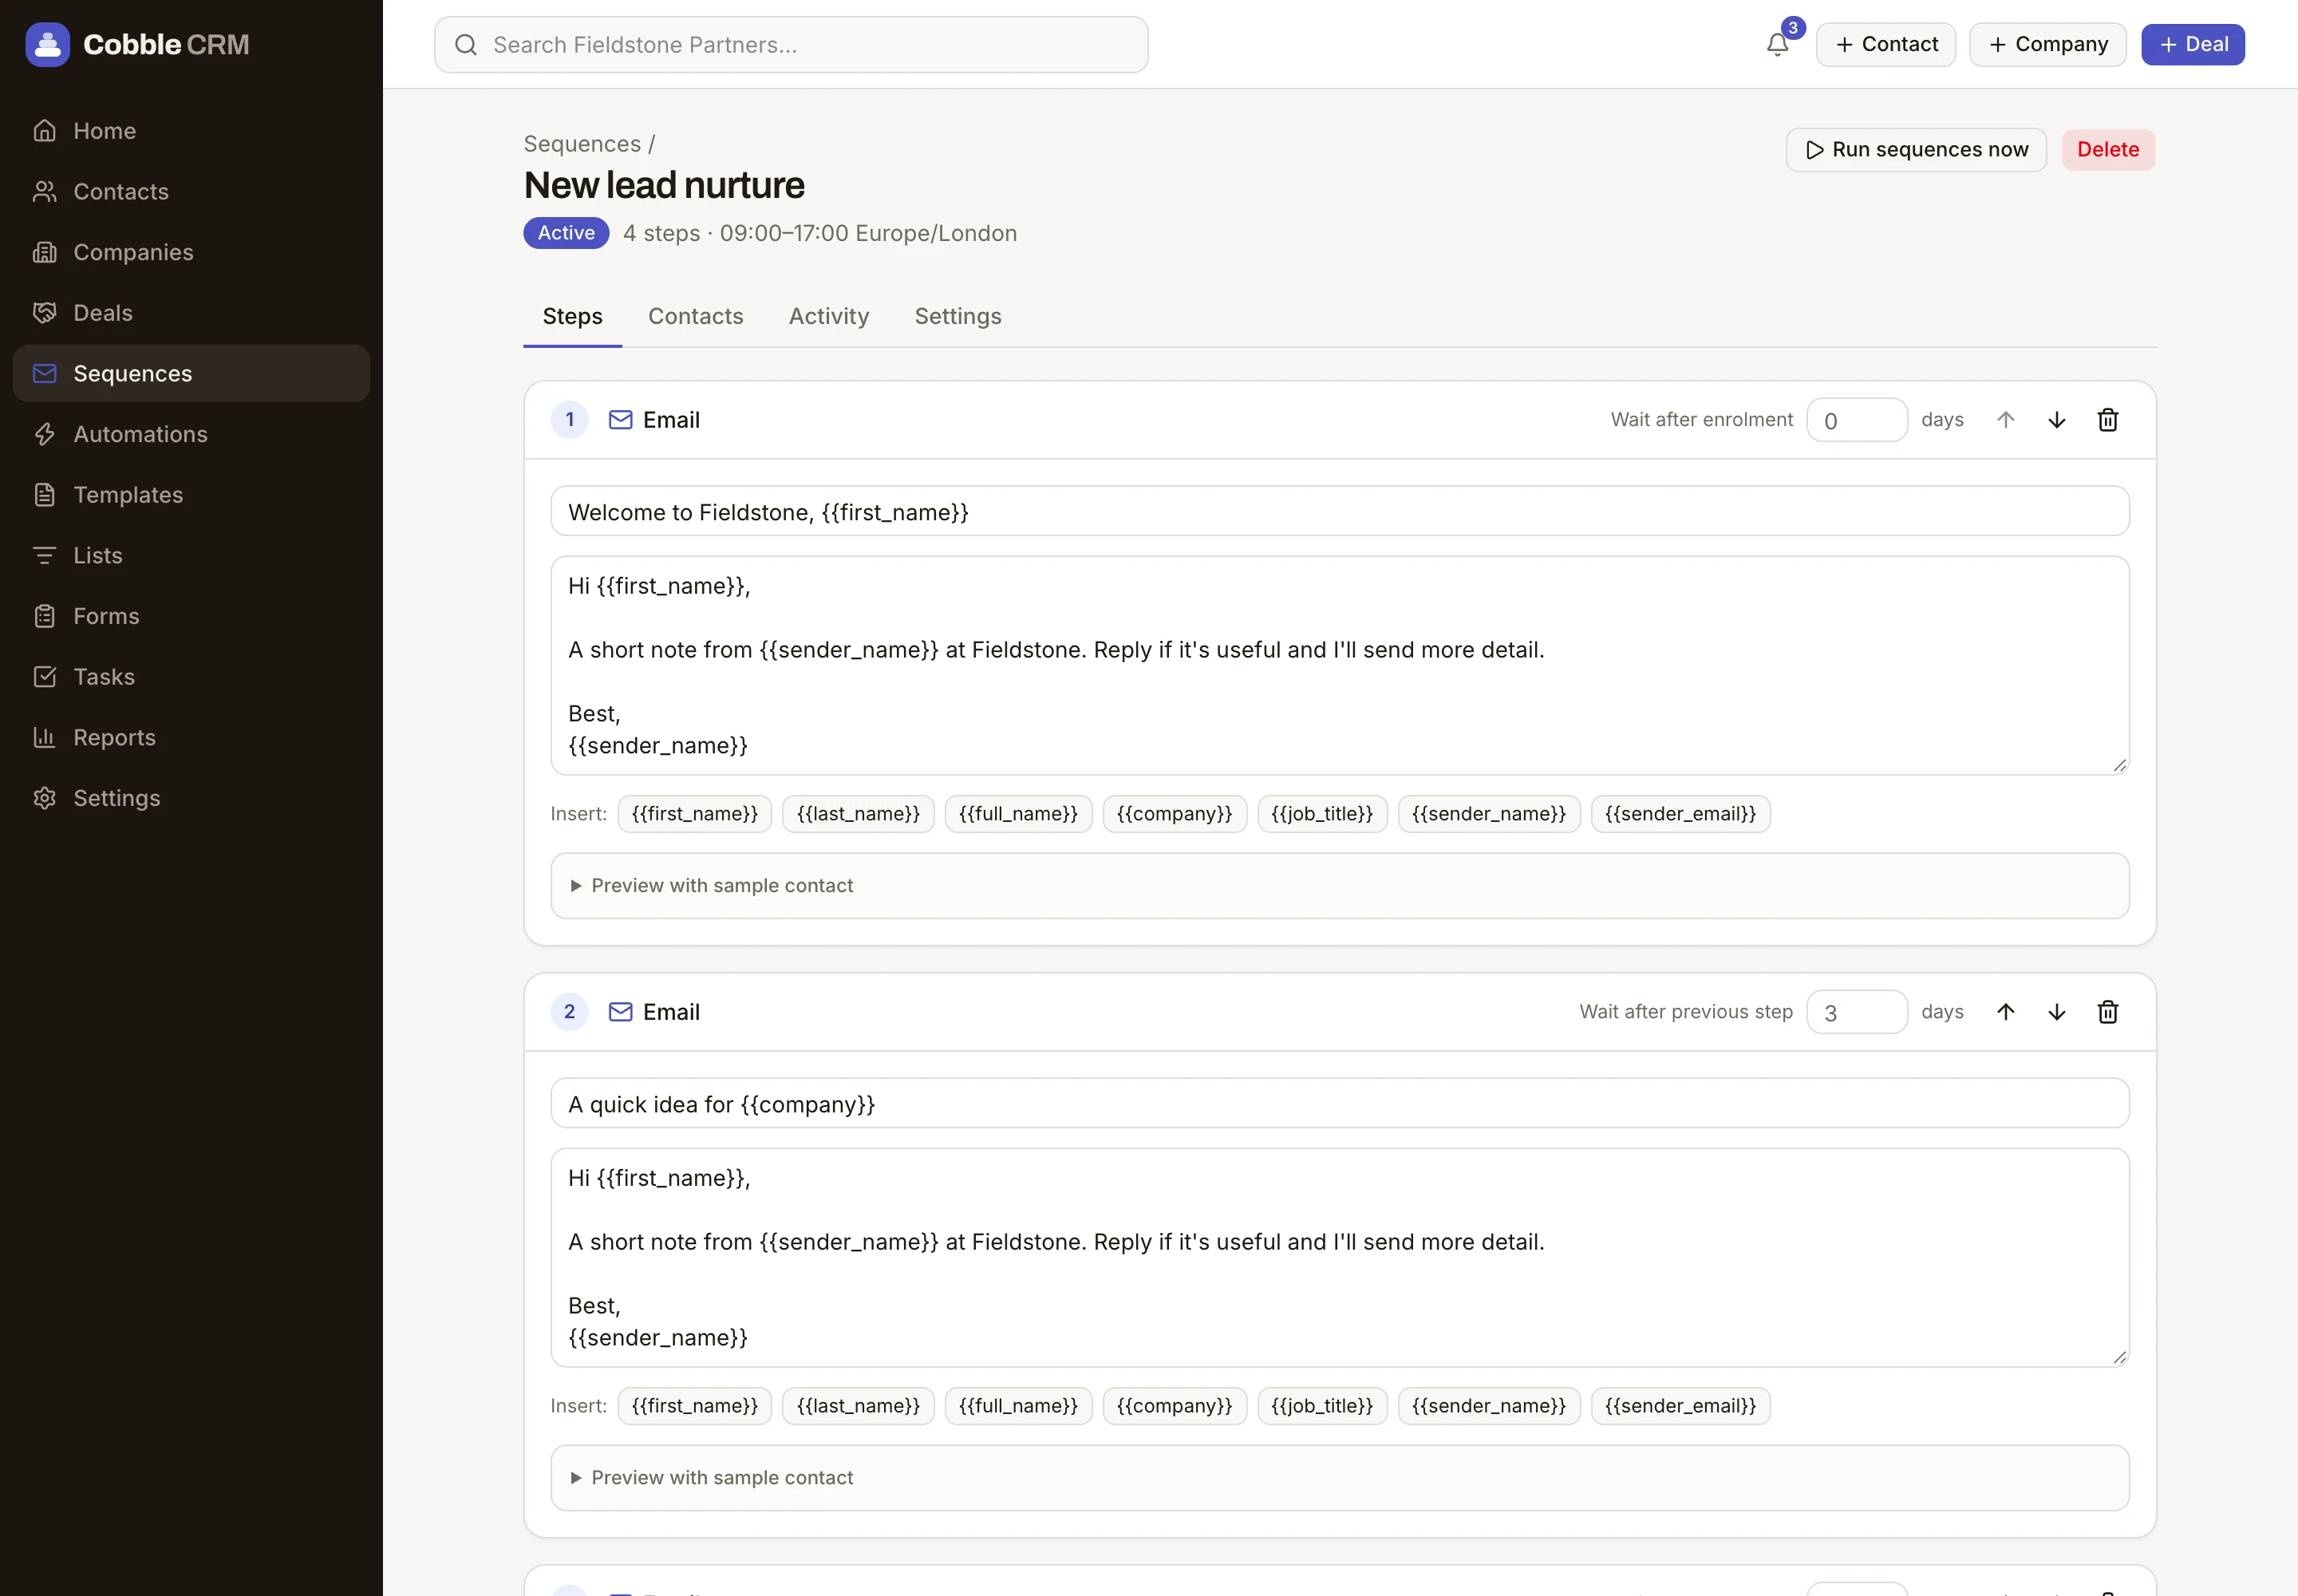Open Forms in sidebar

pyautogui.click(x=191, y=616)
